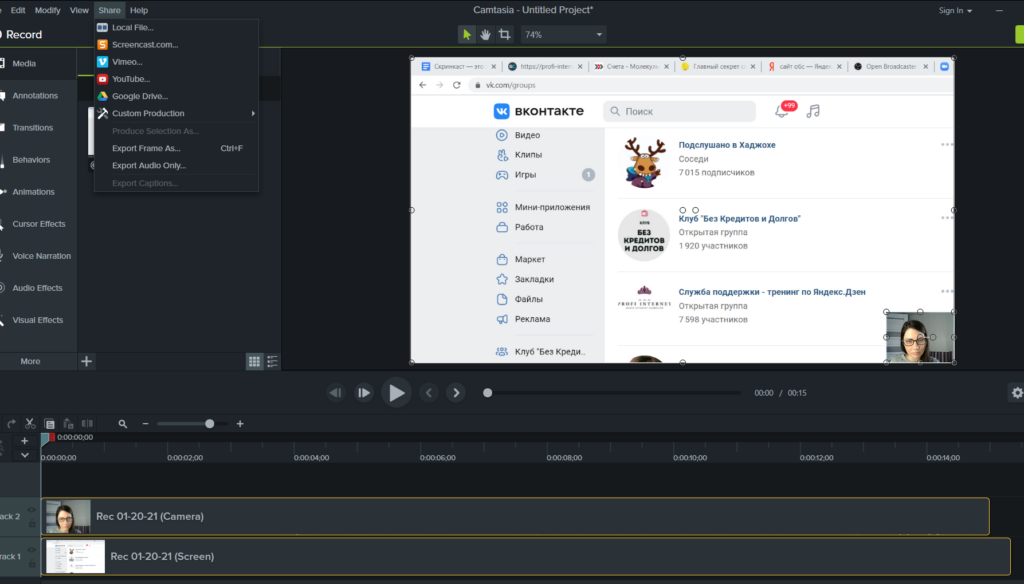This screenshot has width=1024, height=584.
Task: Click the Copy icon in timeline toolbar
Action: coord(49,424)
